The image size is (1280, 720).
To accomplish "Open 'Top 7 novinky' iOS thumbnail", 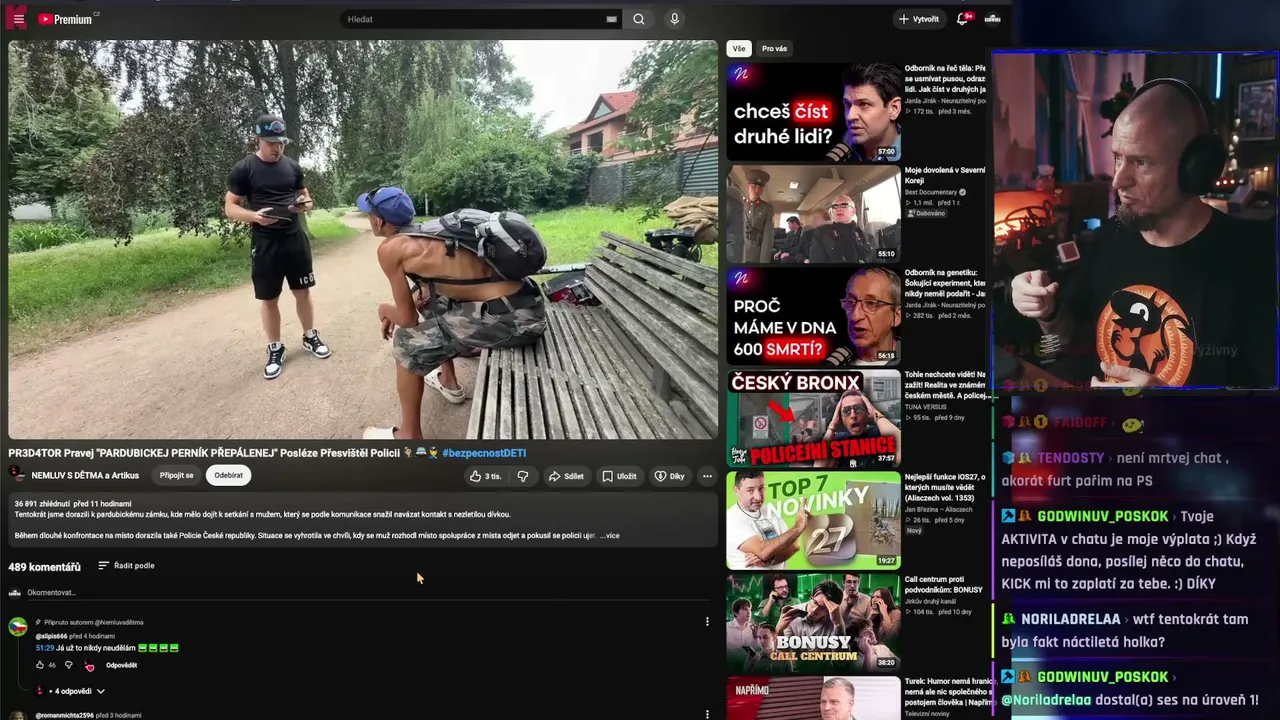I will pos(814,520).
